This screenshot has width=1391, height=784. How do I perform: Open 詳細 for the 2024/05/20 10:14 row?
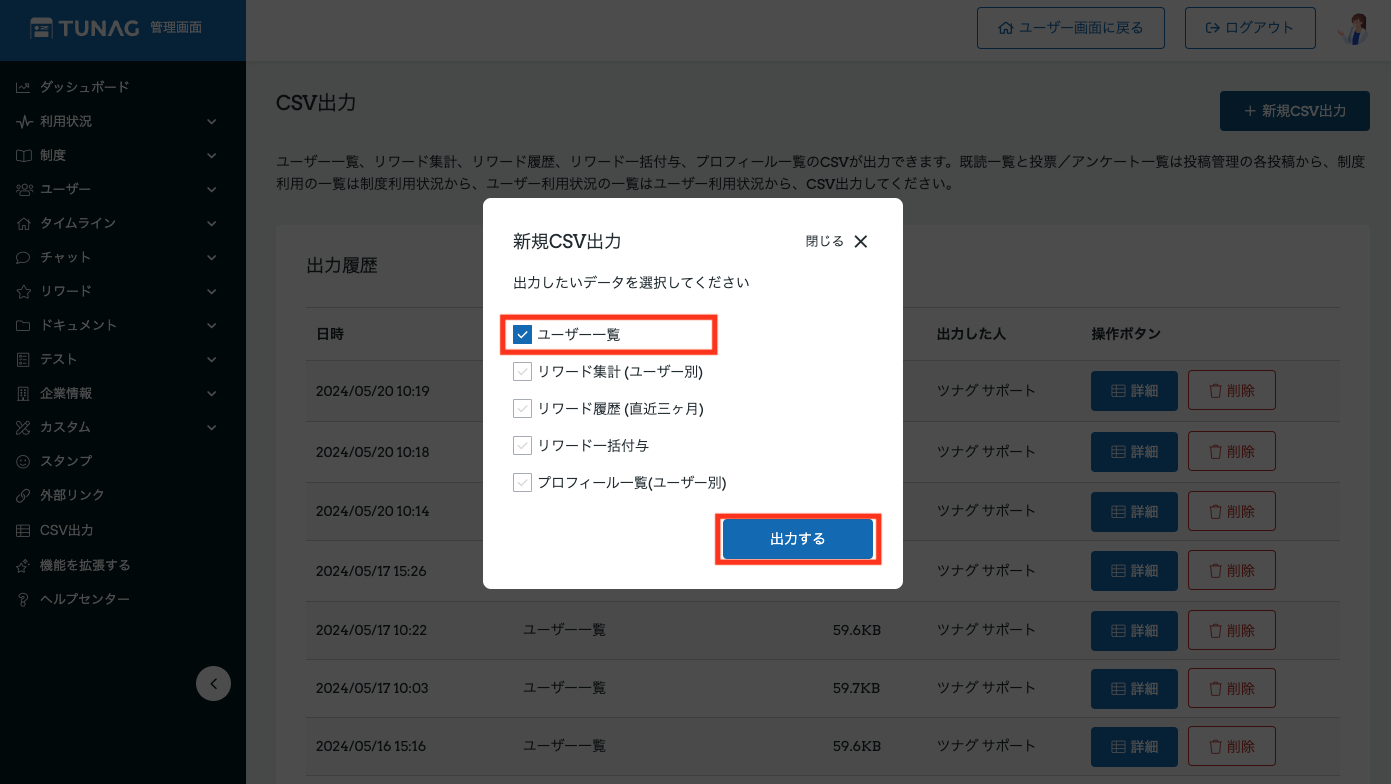pyautogui.click(x=1134, y=511)
